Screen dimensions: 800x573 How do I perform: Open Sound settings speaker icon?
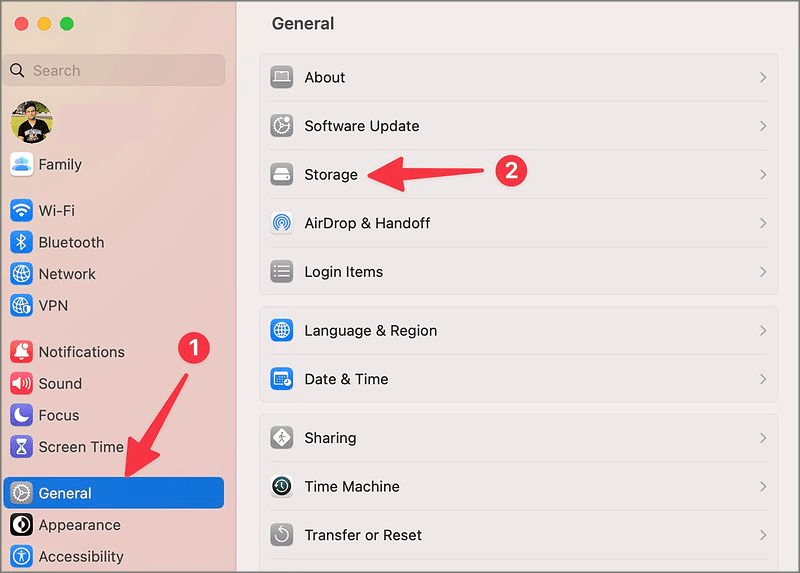tap(22, 383)
